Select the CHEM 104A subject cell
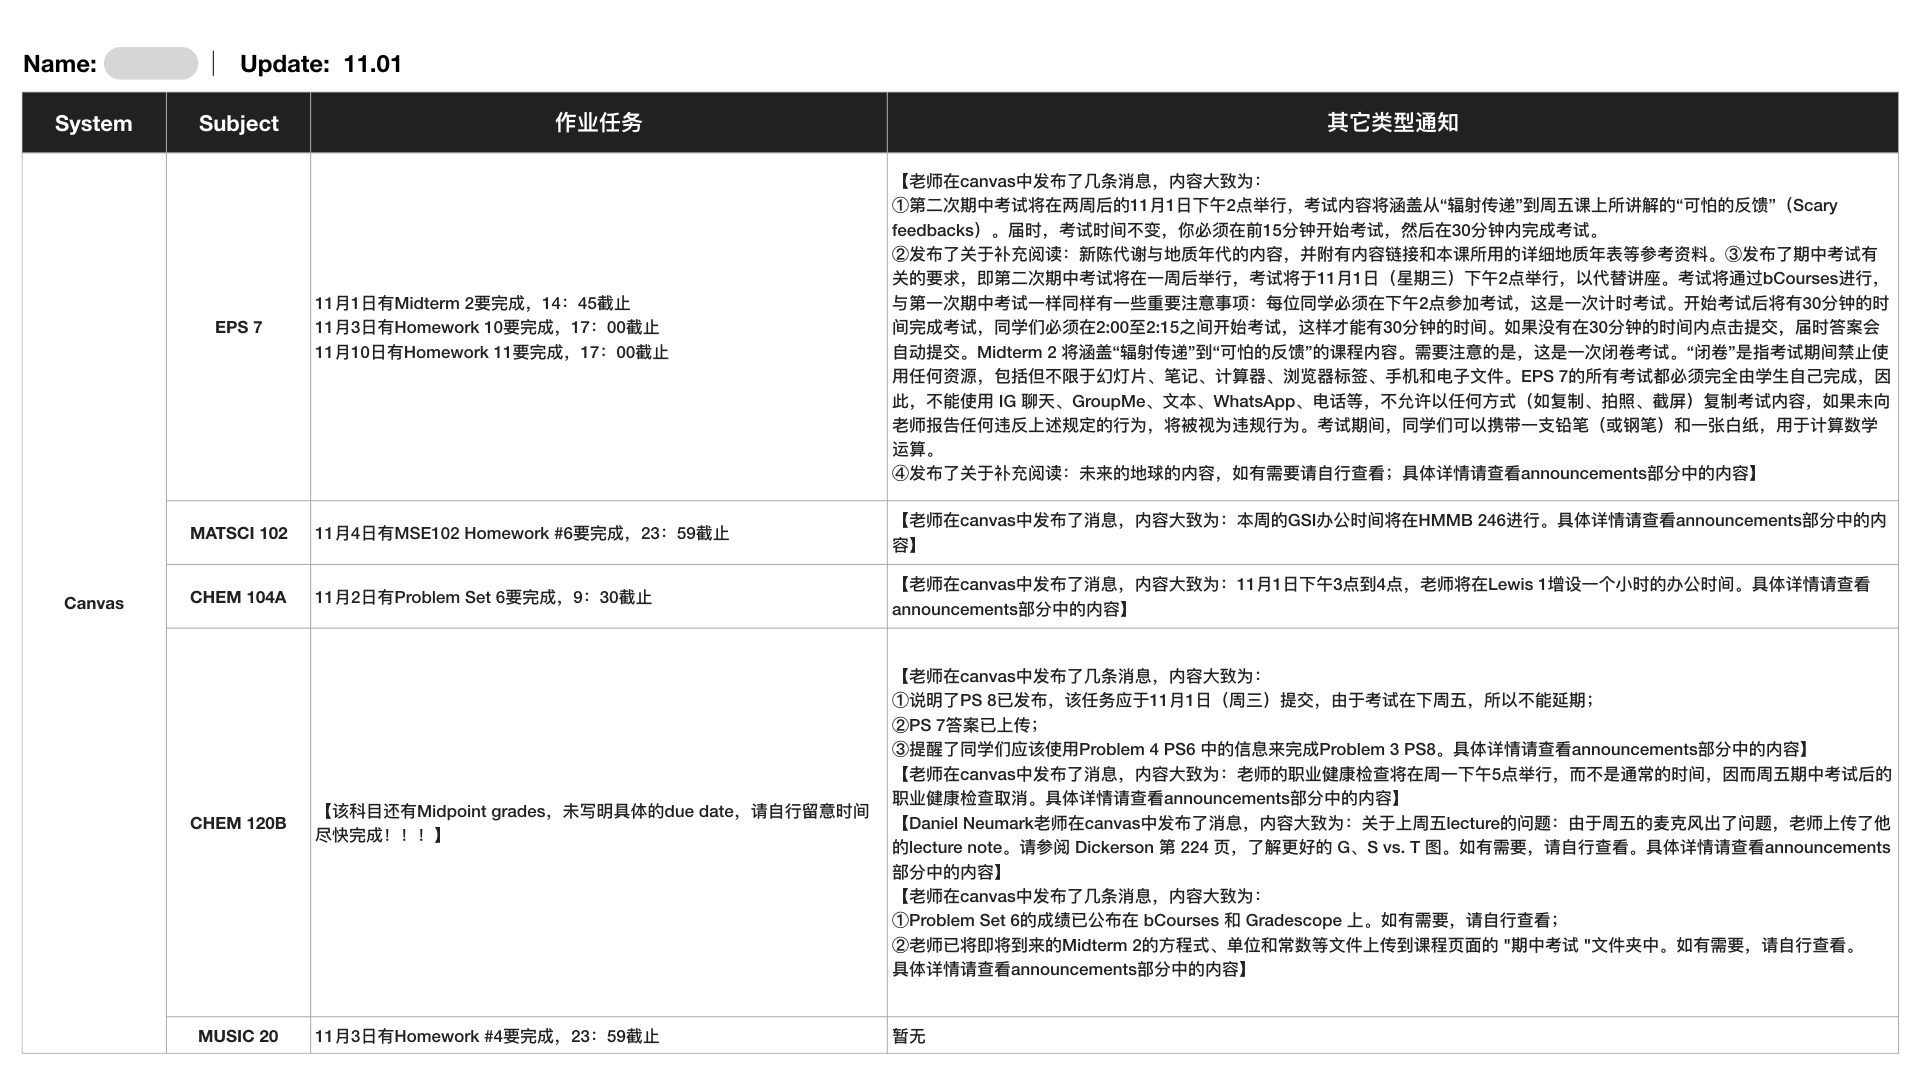Viewport: 1920px width, 1080px height. pos(238,597)
